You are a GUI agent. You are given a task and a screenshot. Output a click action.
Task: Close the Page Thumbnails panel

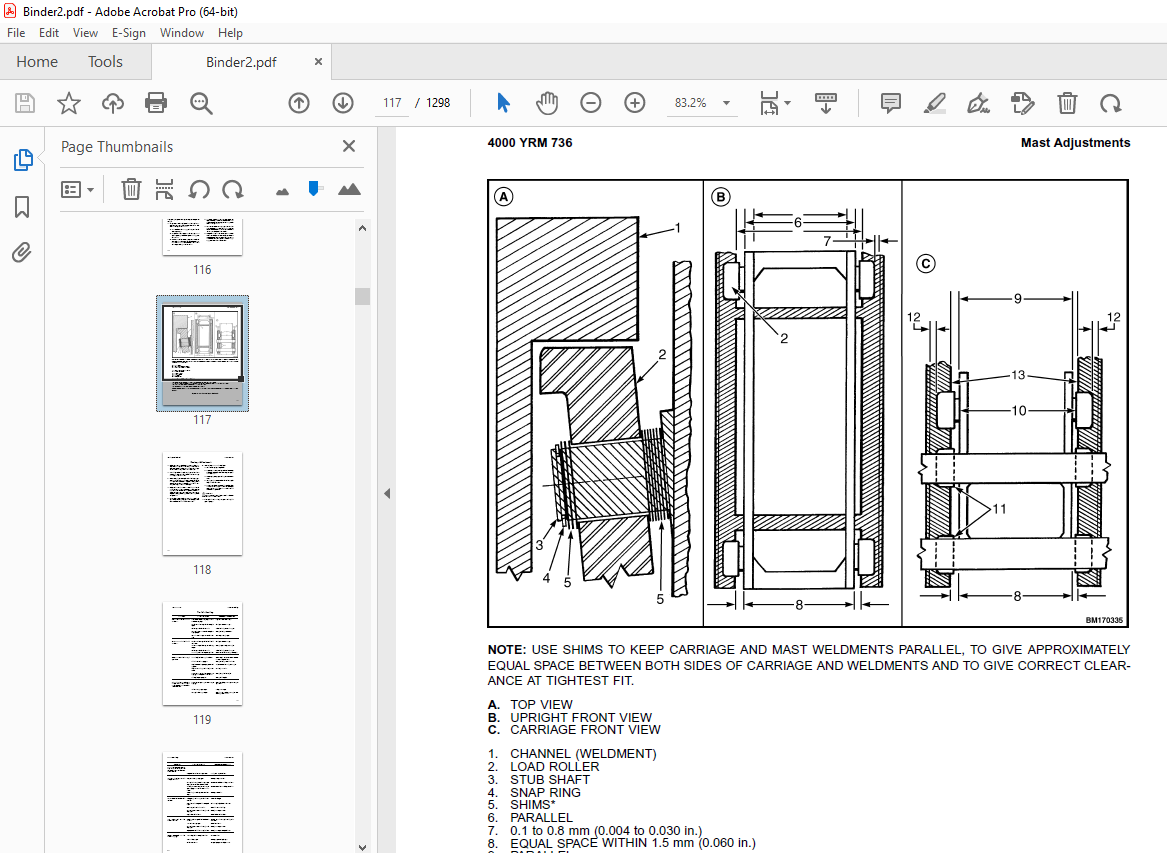point(349,146)
